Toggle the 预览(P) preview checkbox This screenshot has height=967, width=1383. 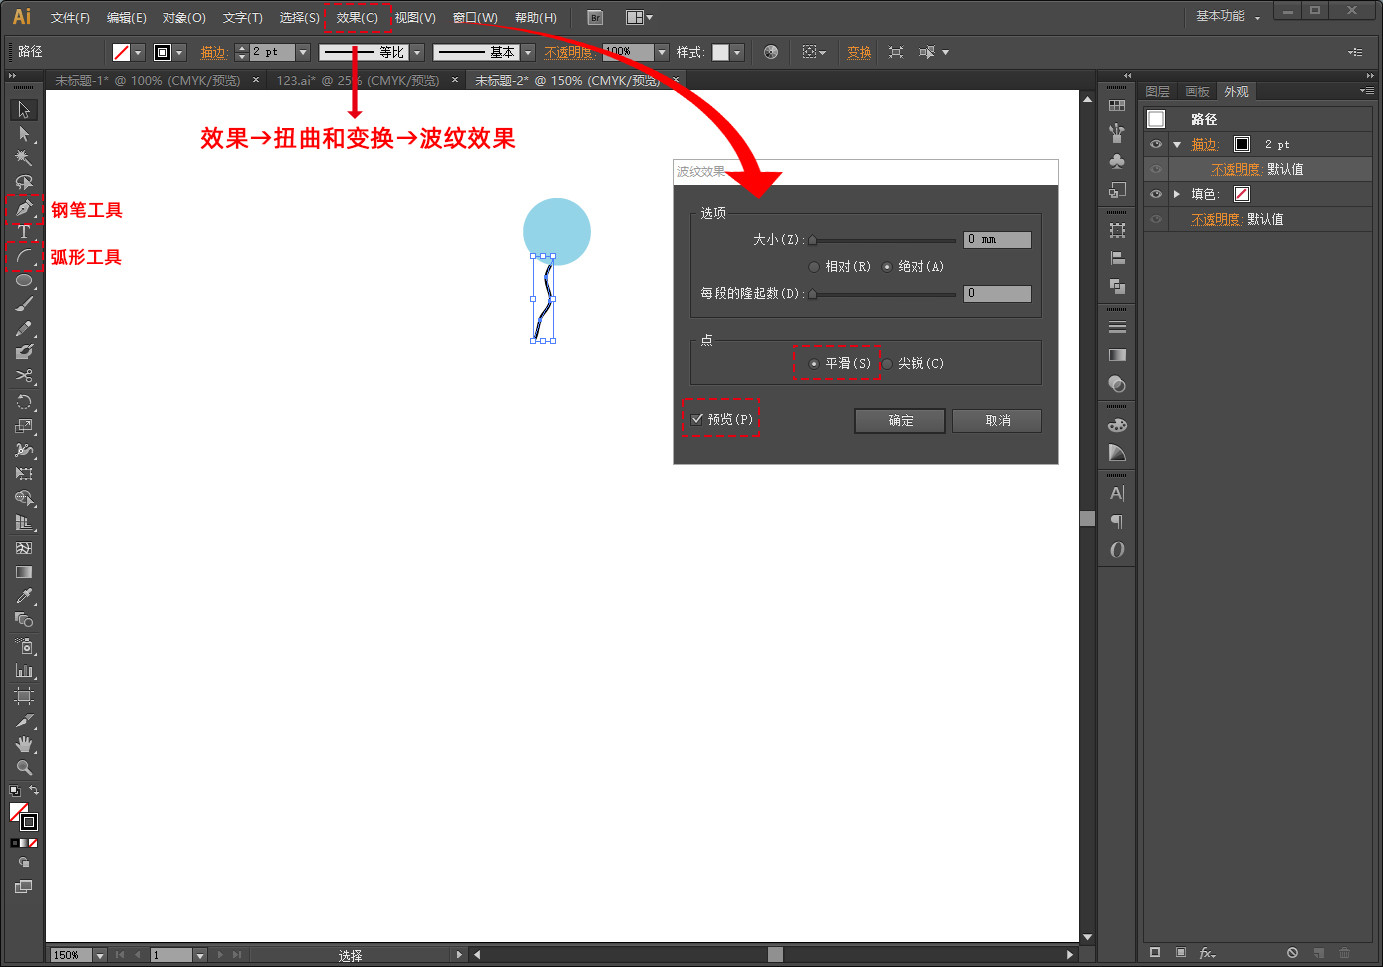click(697, 419)
